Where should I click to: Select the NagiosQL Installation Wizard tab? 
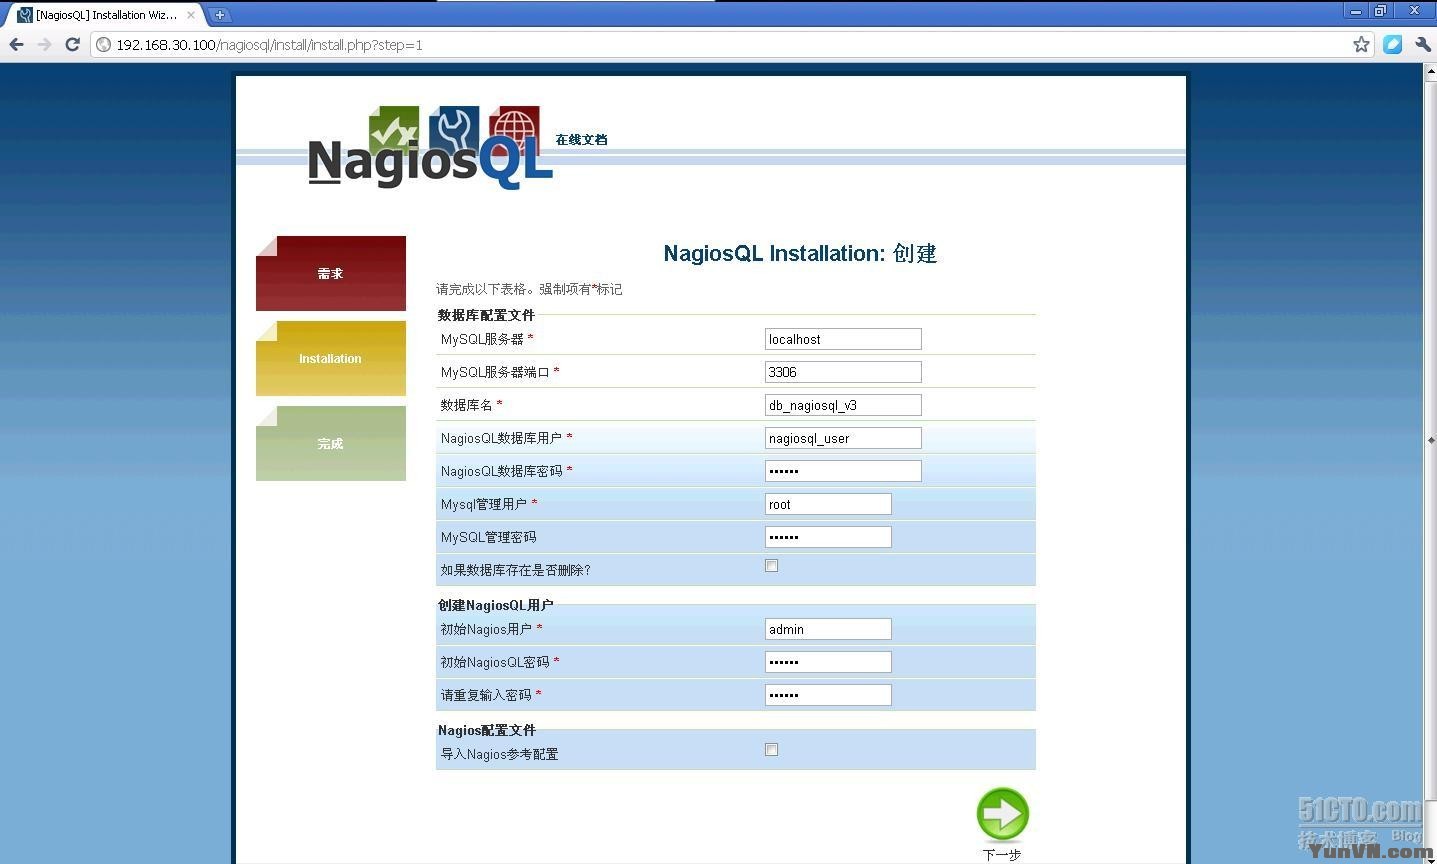105,15
